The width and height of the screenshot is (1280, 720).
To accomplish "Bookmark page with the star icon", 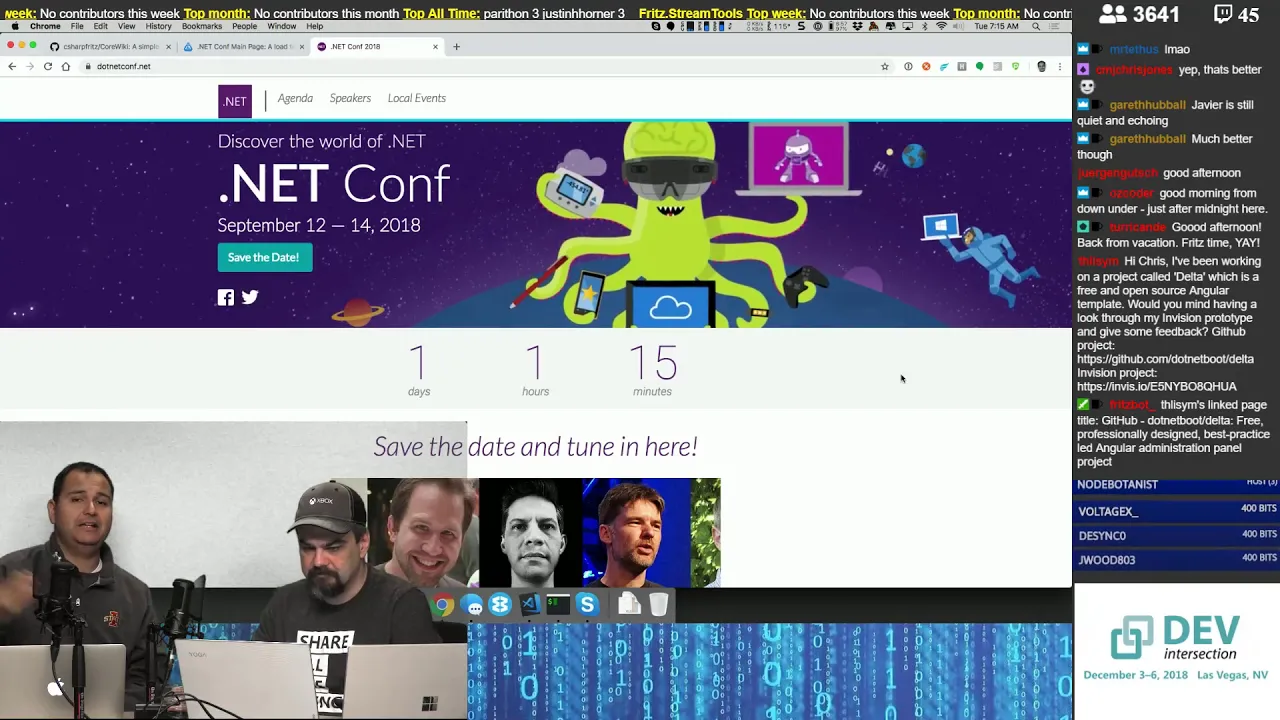I will click(x=885, y=66).
